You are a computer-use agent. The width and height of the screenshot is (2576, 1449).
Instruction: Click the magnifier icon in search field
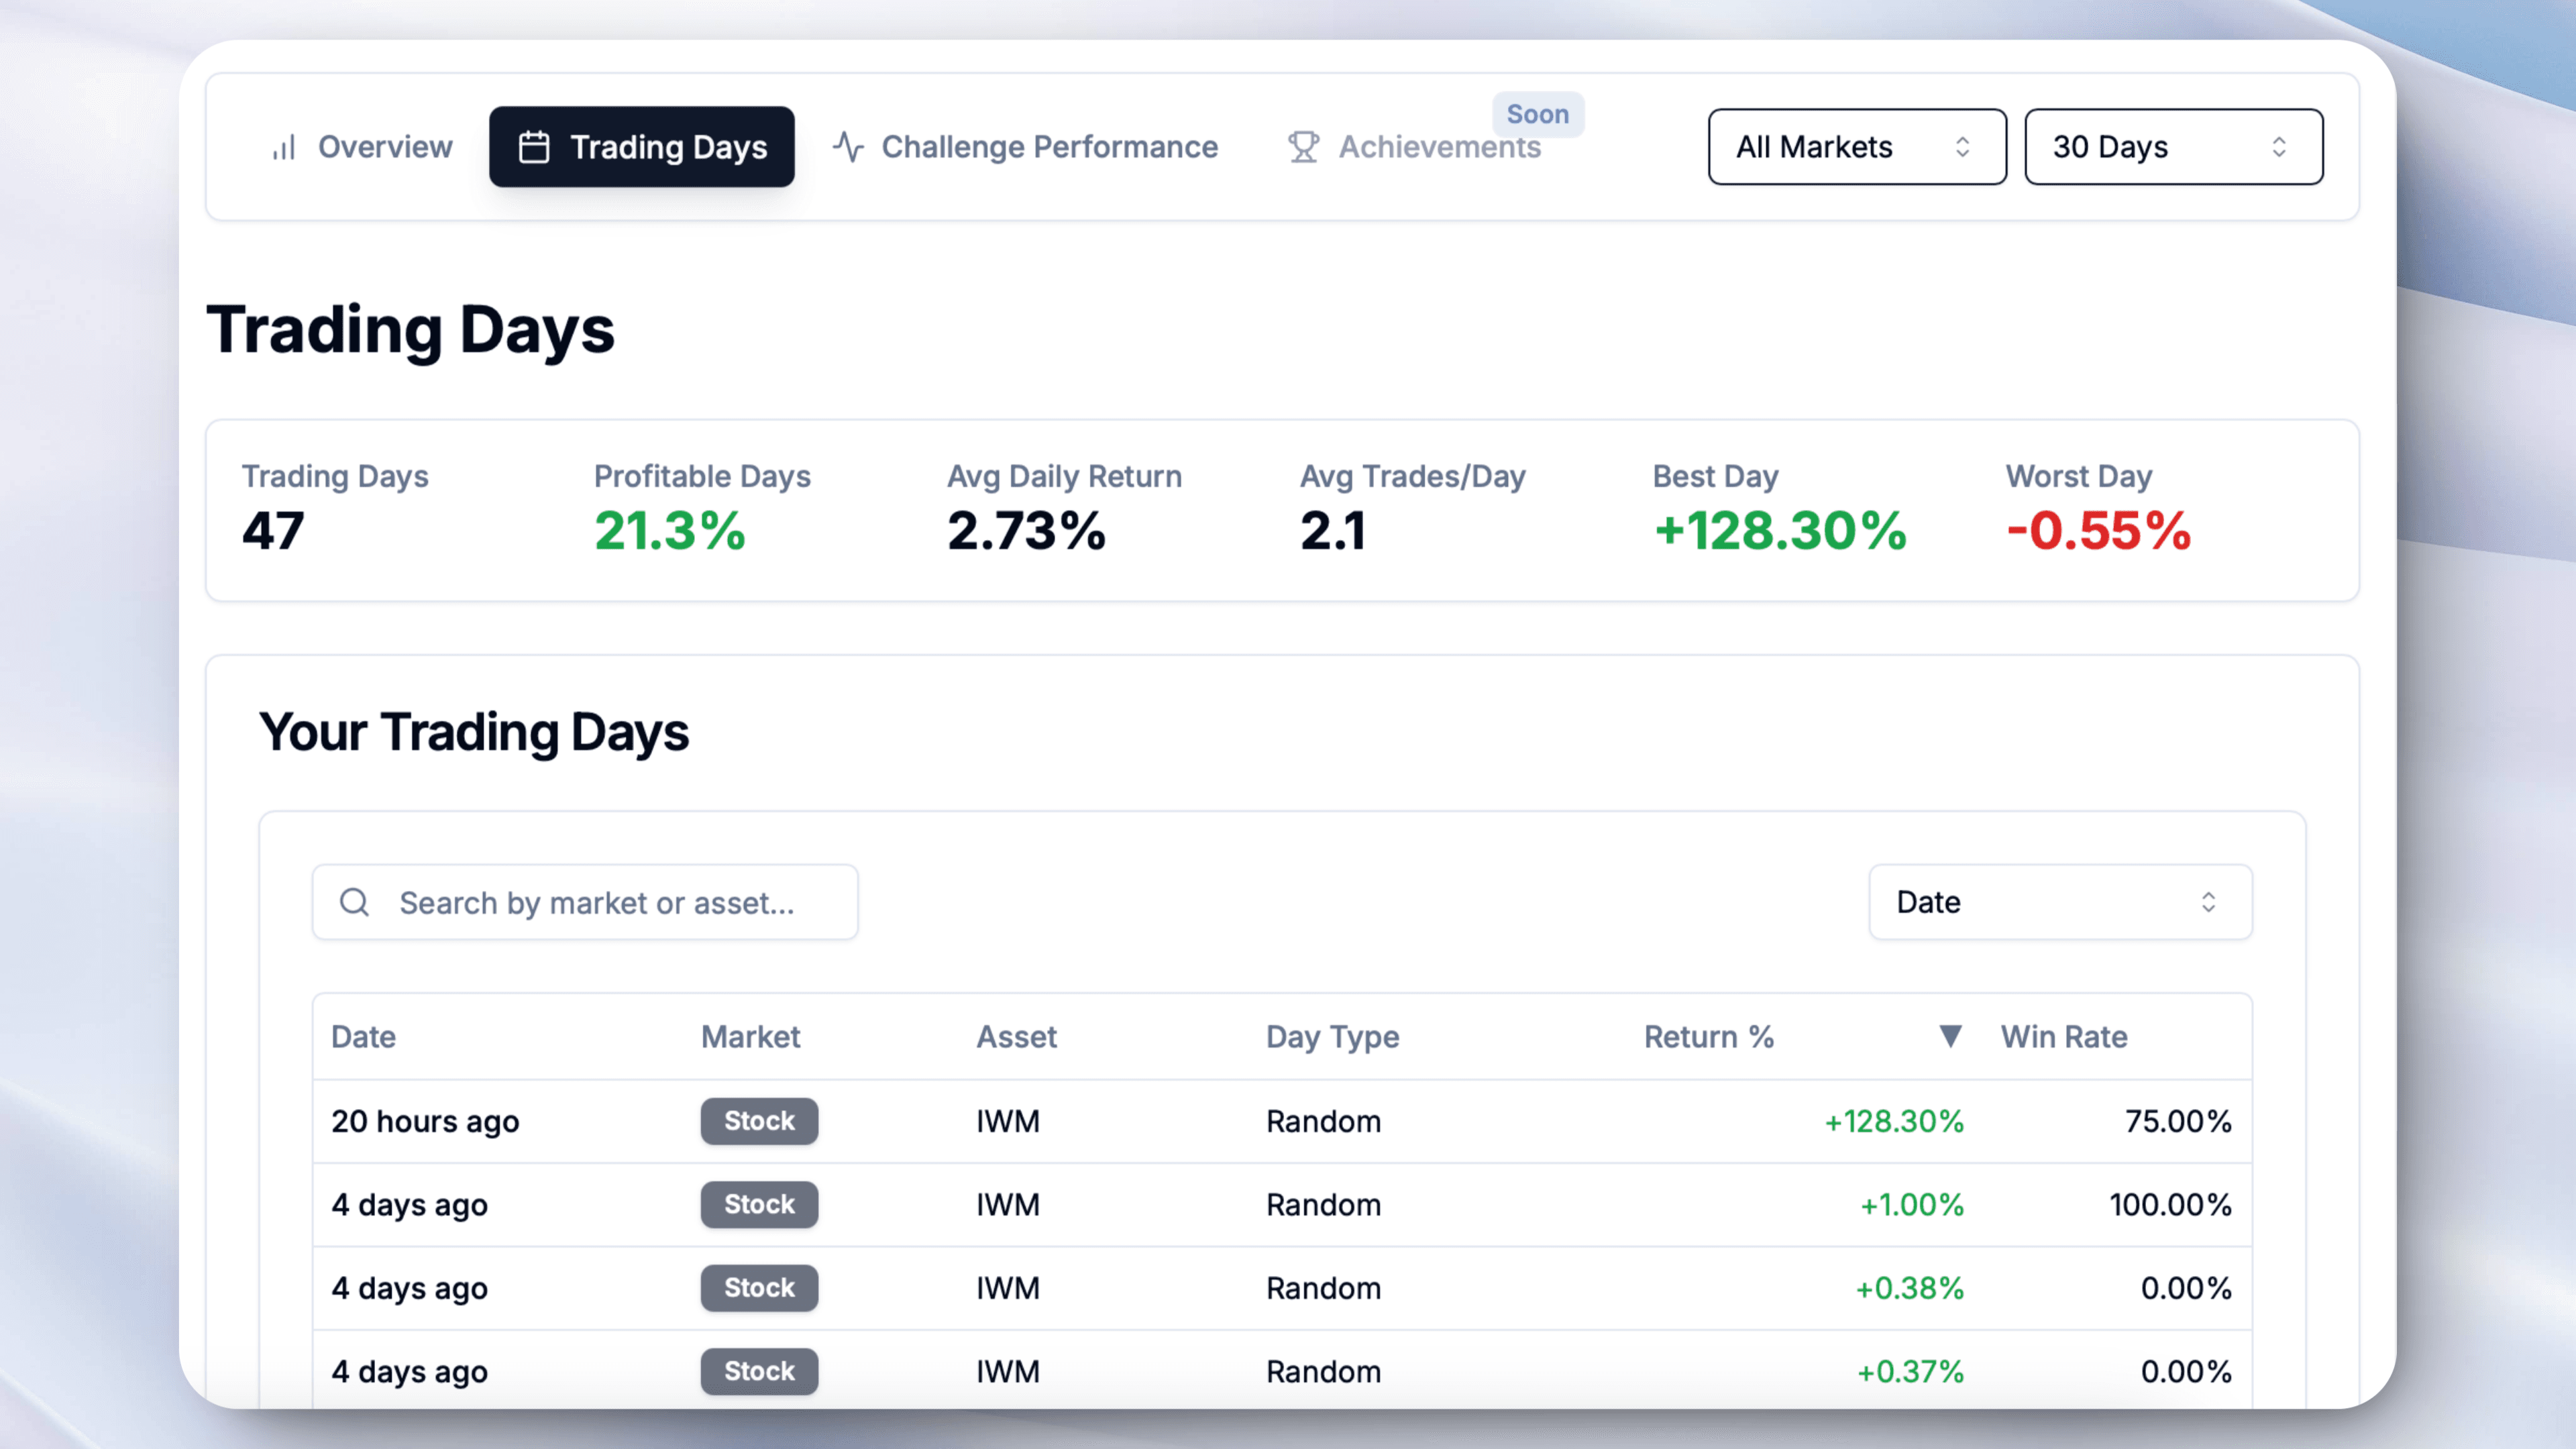pos(354,902)
